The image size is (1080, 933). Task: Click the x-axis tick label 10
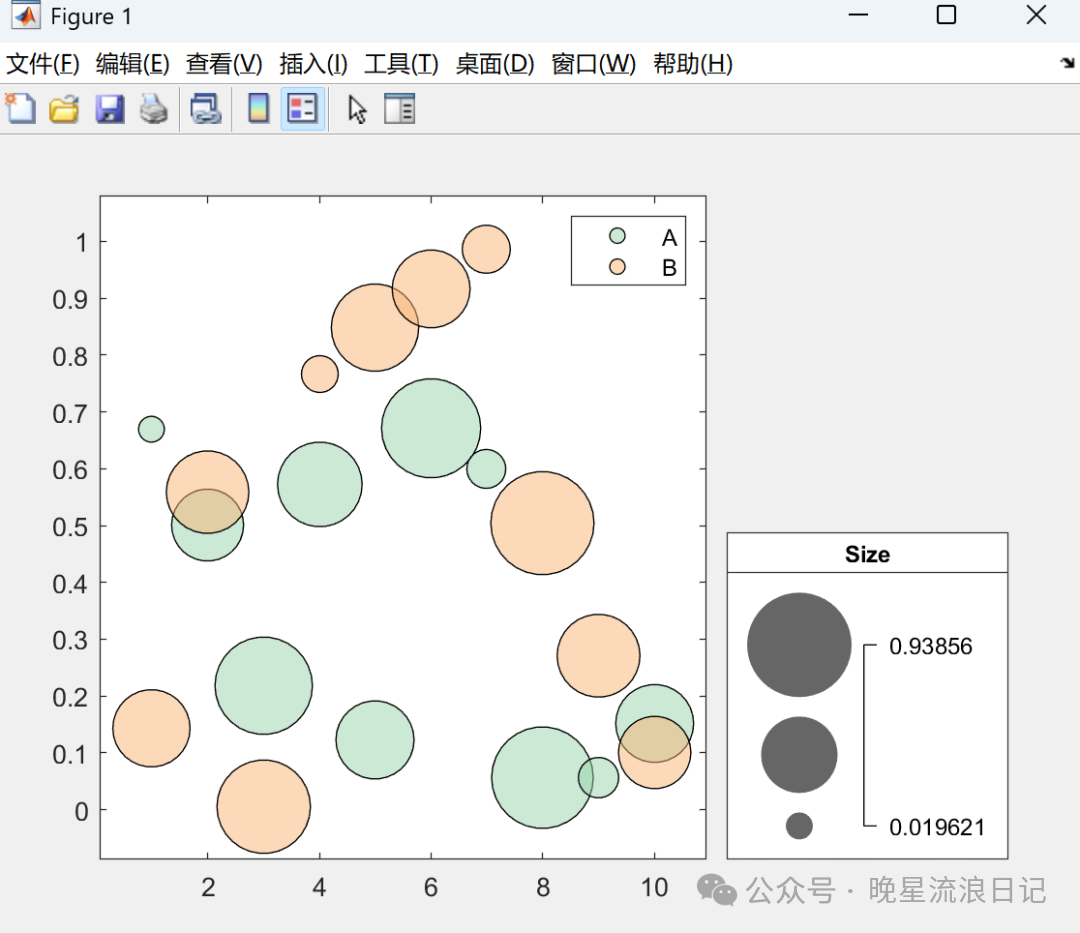654,888
